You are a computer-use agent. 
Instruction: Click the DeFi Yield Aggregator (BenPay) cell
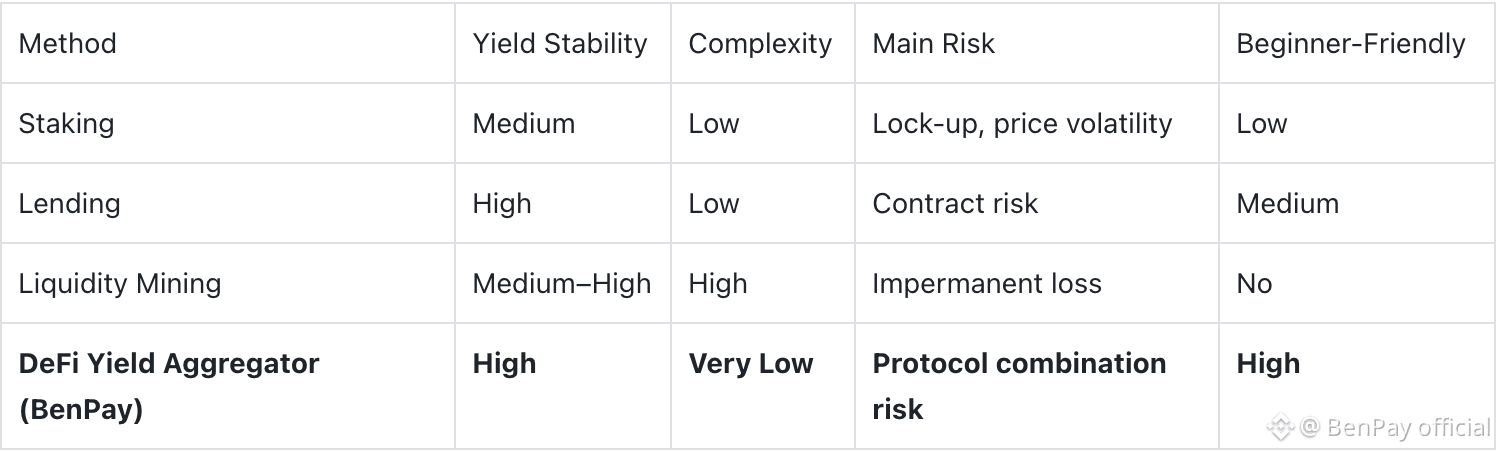click(169, 386)
